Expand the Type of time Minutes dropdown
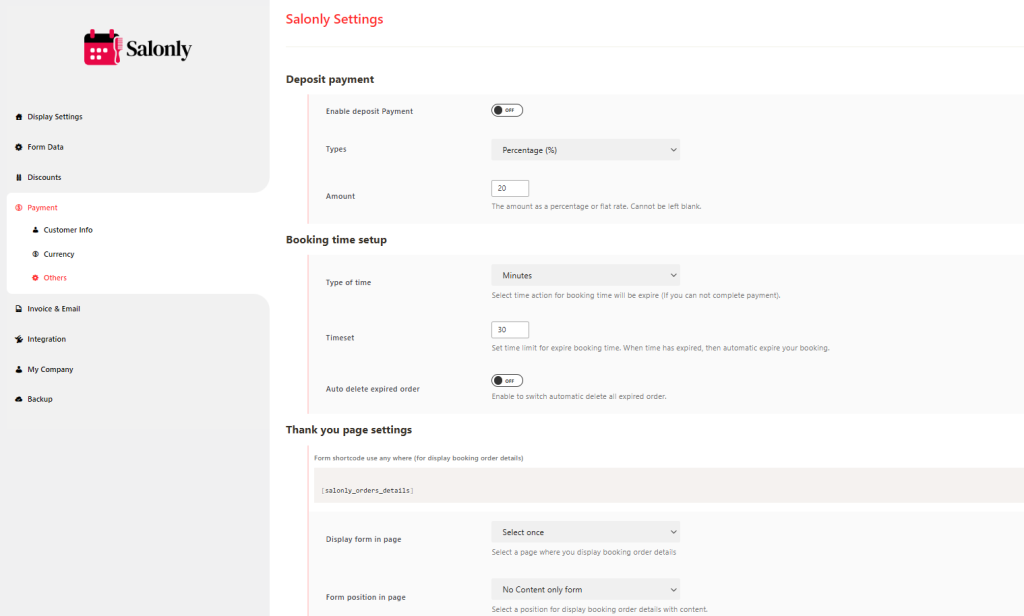 click(585, 275)
